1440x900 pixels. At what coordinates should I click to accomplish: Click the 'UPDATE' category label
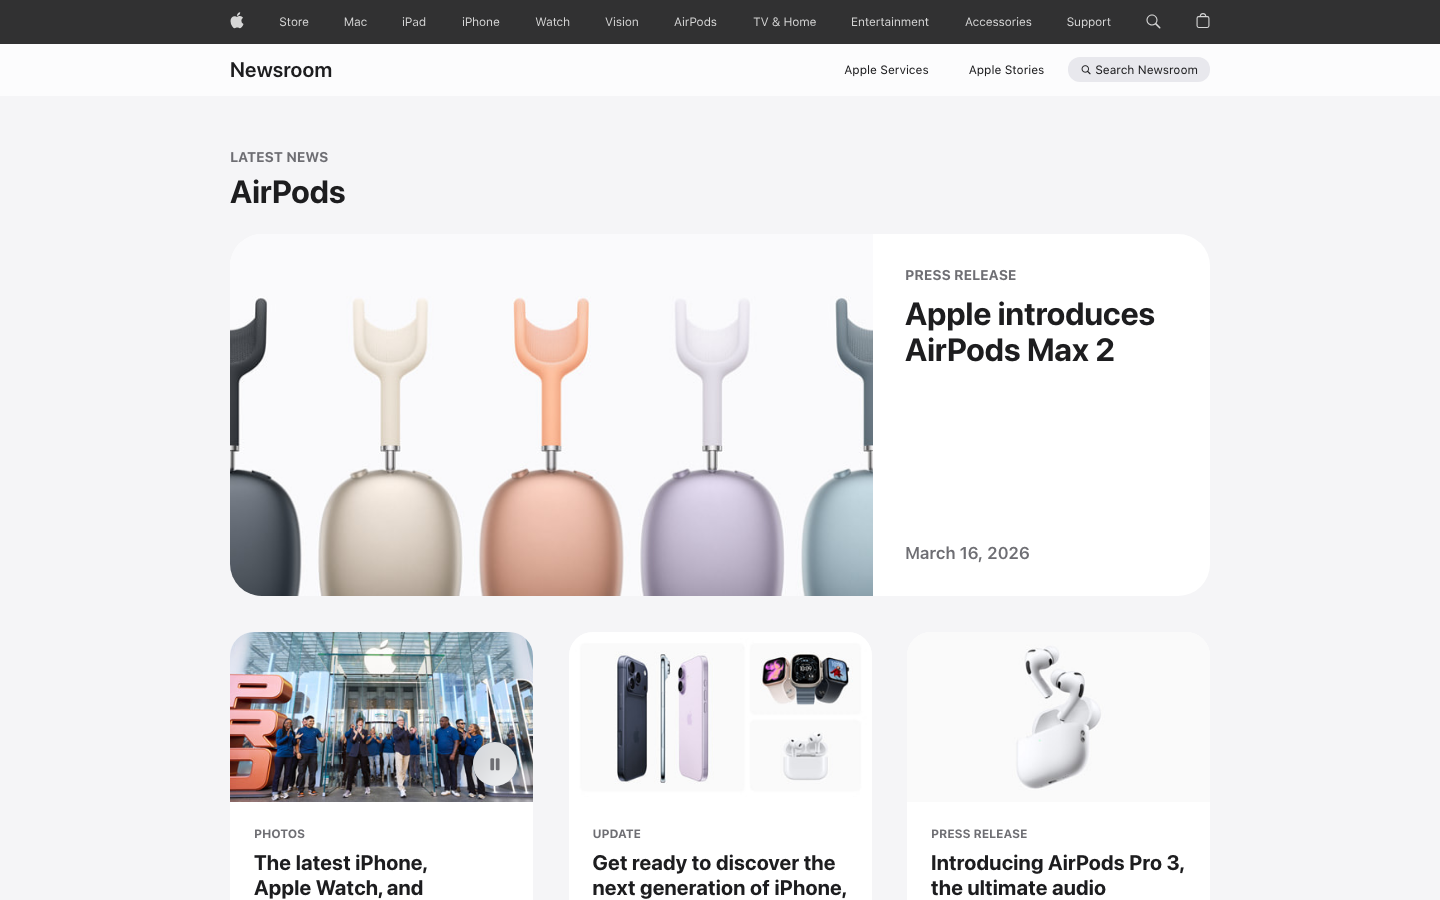click(x=616, y=834)
